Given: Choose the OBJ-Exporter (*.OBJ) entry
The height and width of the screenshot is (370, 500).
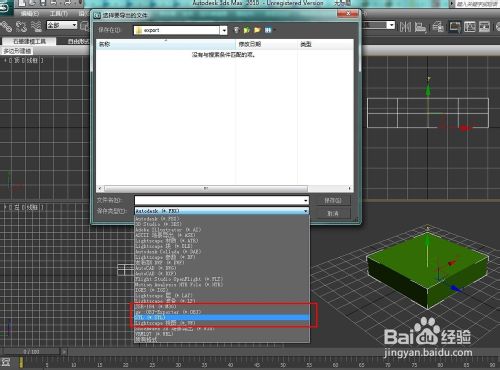Looking at the screenshot, I should 222,312.
